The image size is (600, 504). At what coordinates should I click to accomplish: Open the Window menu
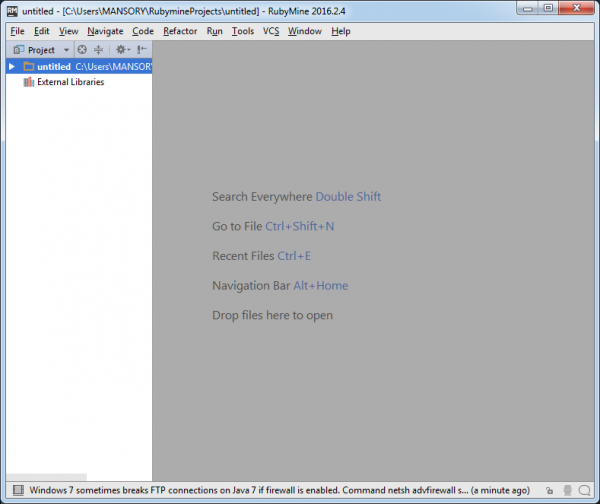coord(305,31)
